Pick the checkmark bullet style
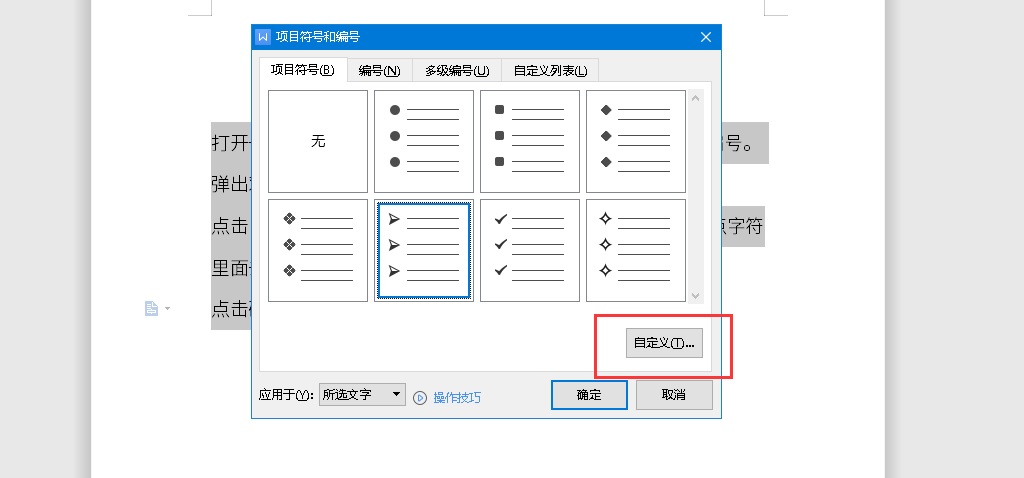Viewport: 1024px width, 478px height. tap(530, 250)
